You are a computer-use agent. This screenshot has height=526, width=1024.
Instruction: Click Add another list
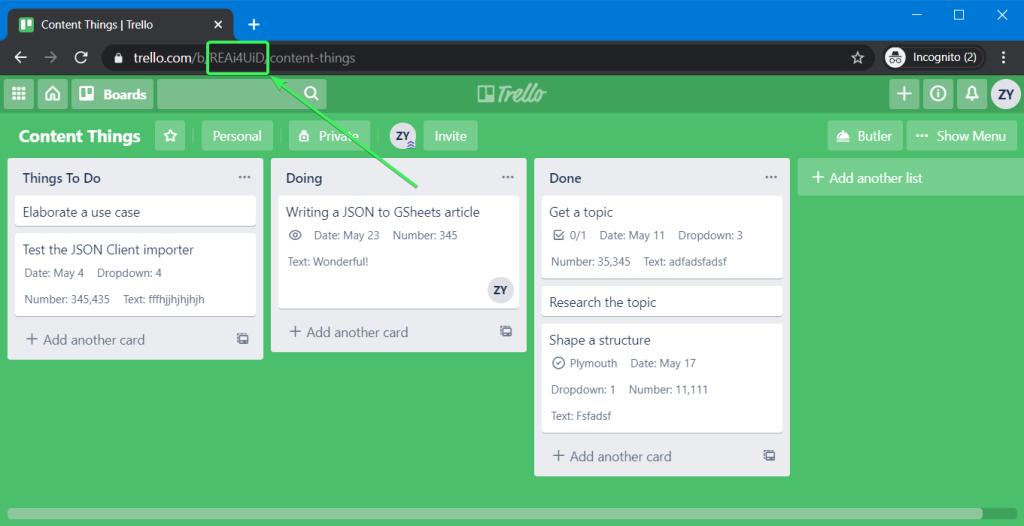coord(910,178)
